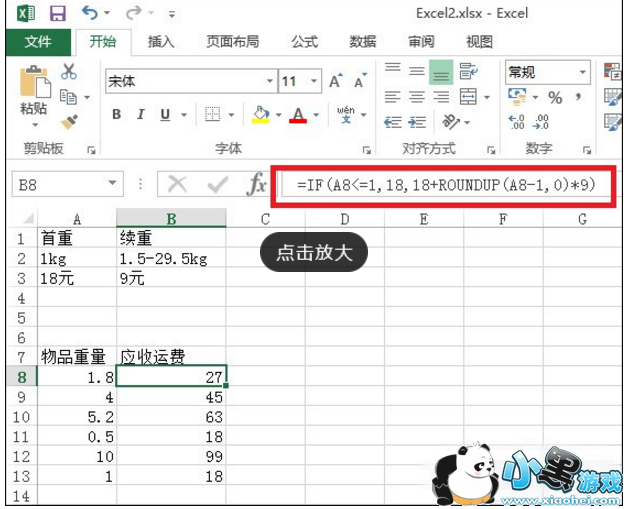Switch to the 页面布局 tab
Viewport: 624px width, 509px height.
tap(232, 42)
